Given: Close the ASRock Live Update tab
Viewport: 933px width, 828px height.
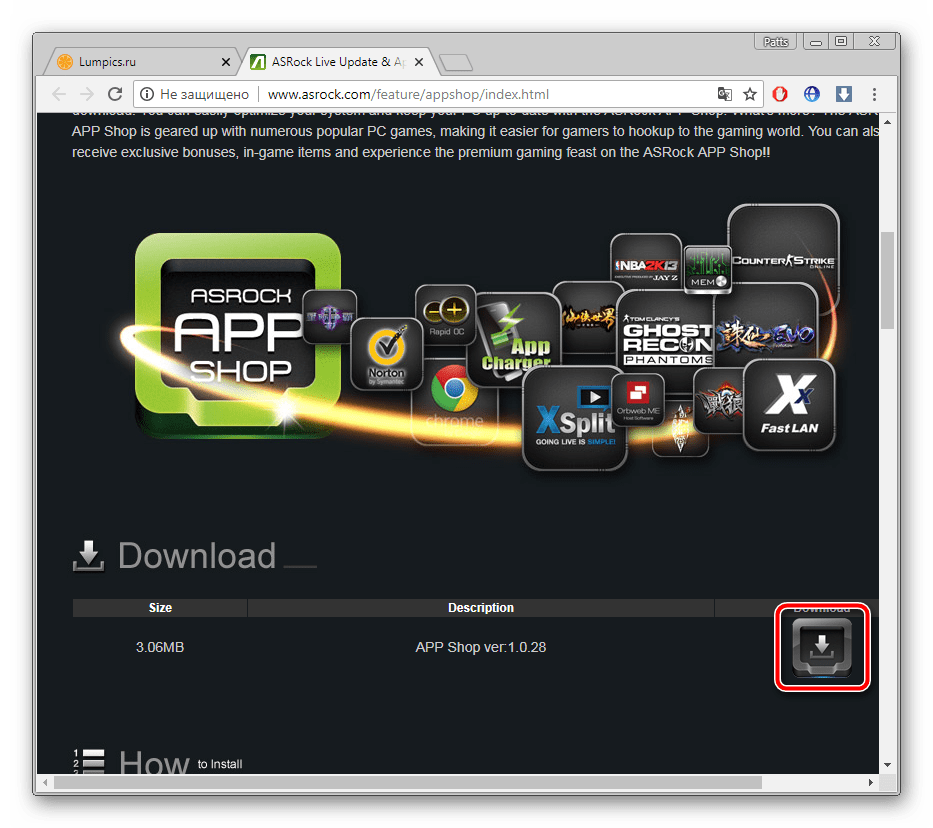Looking at the screenshot, I should [x=418, y=62].
